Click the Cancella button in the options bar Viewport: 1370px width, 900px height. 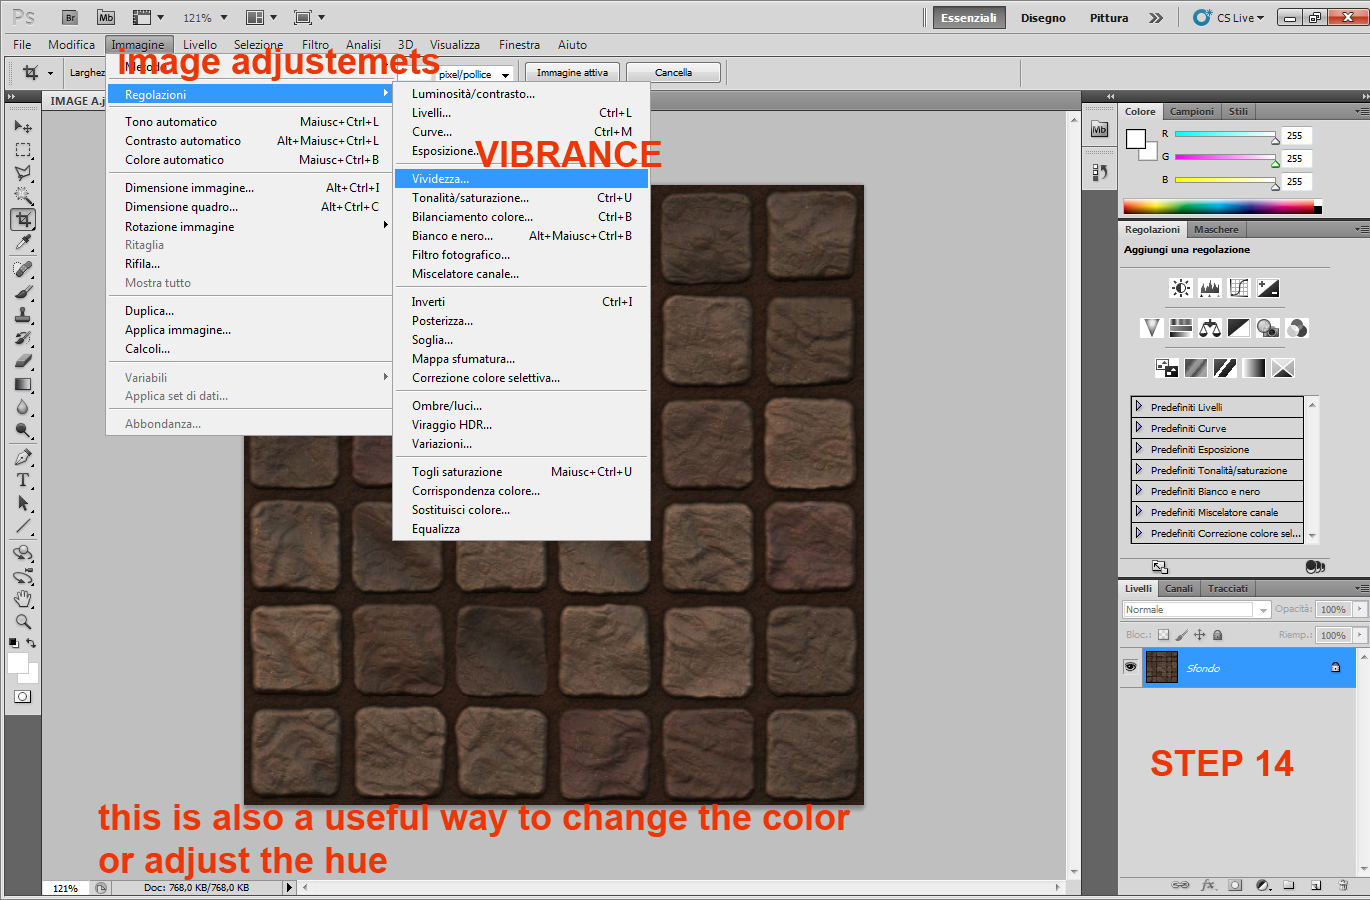point(672,71)
